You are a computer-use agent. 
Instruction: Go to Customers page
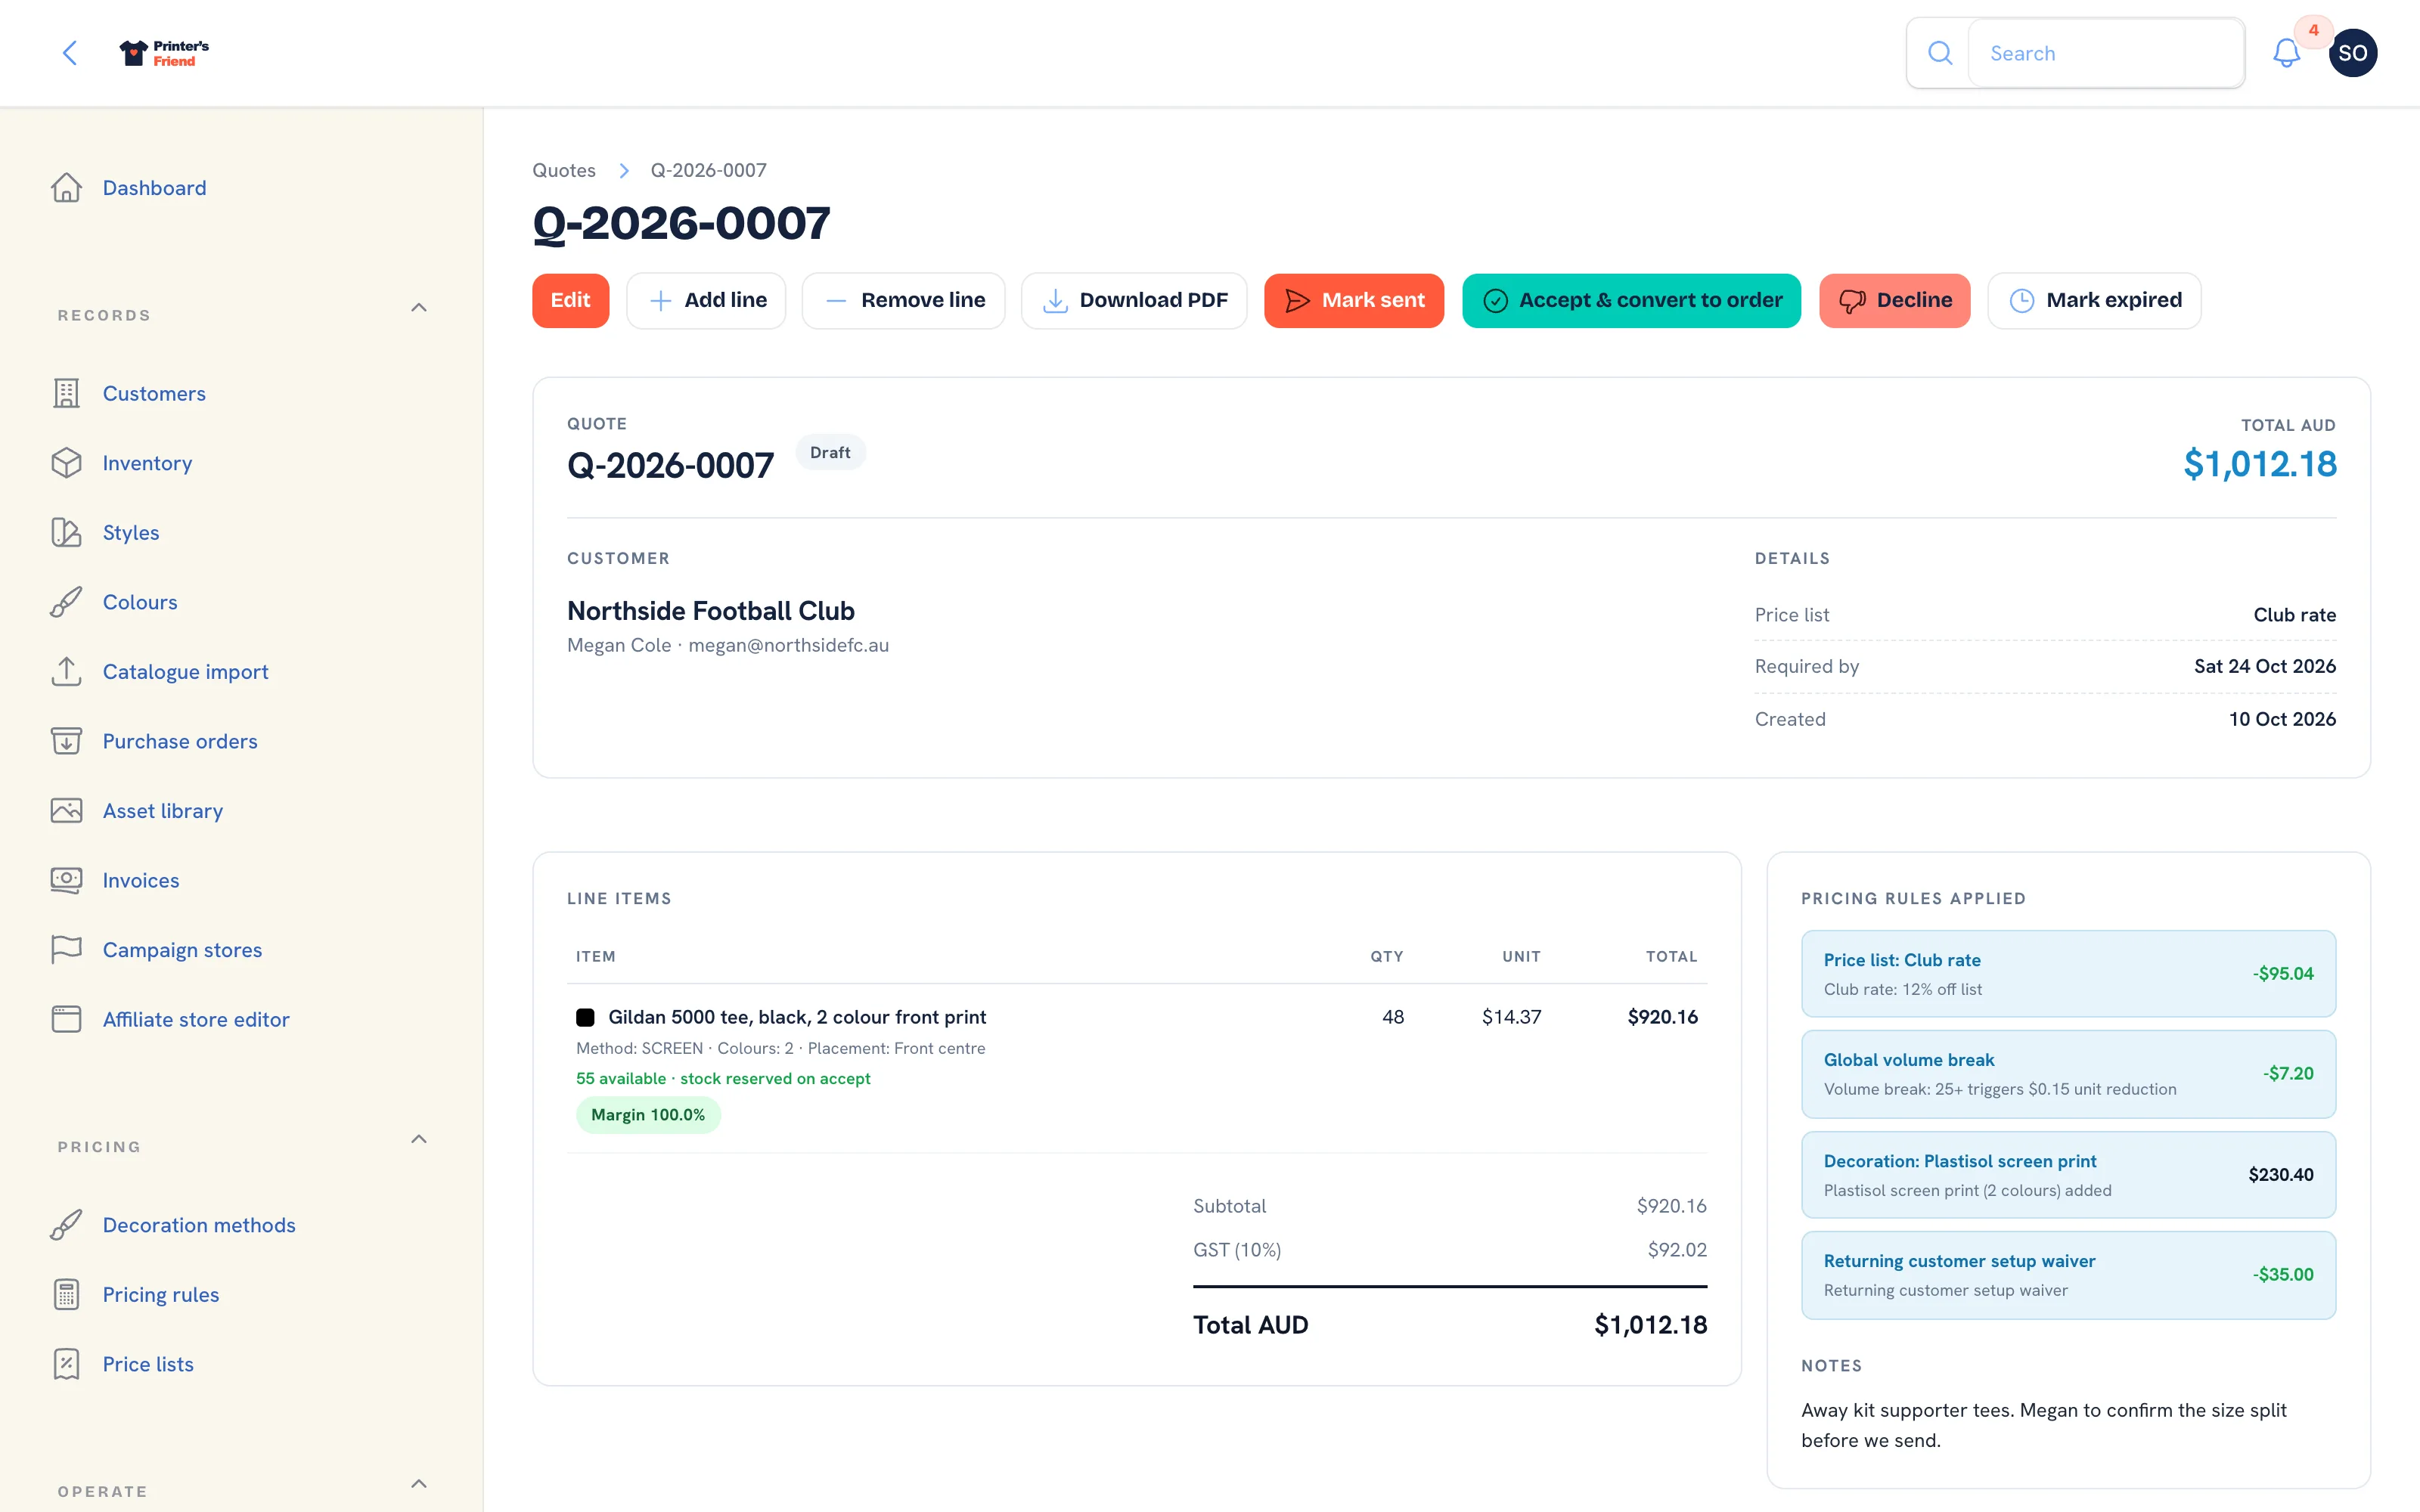click(x=154, y=393)
